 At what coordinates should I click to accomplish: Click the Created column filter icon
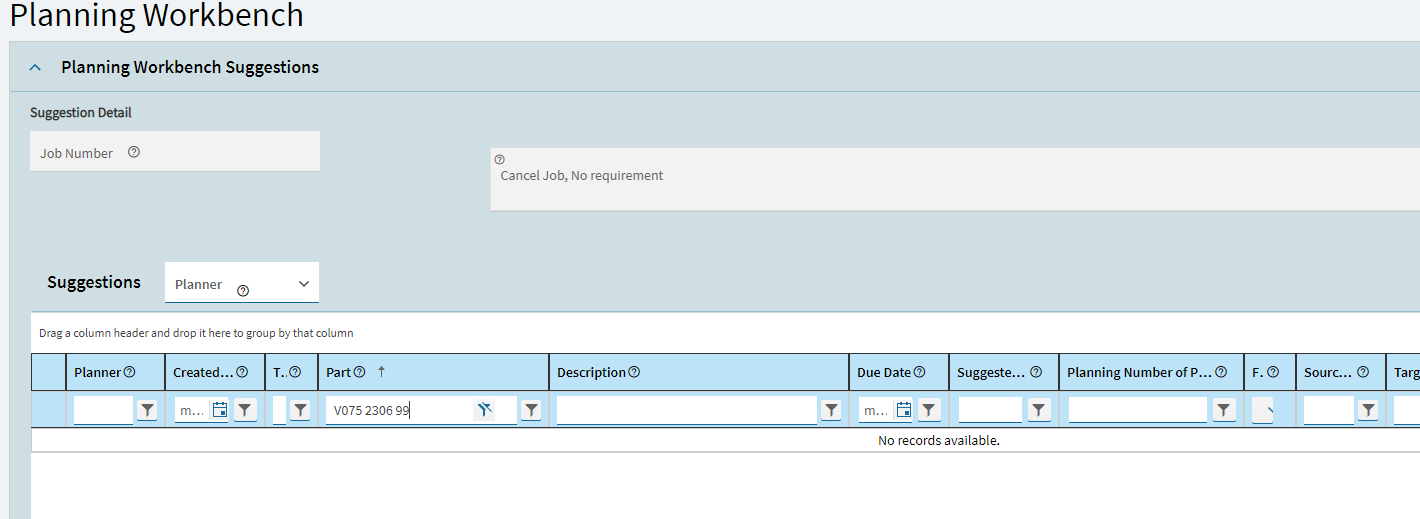click(246, 410)
